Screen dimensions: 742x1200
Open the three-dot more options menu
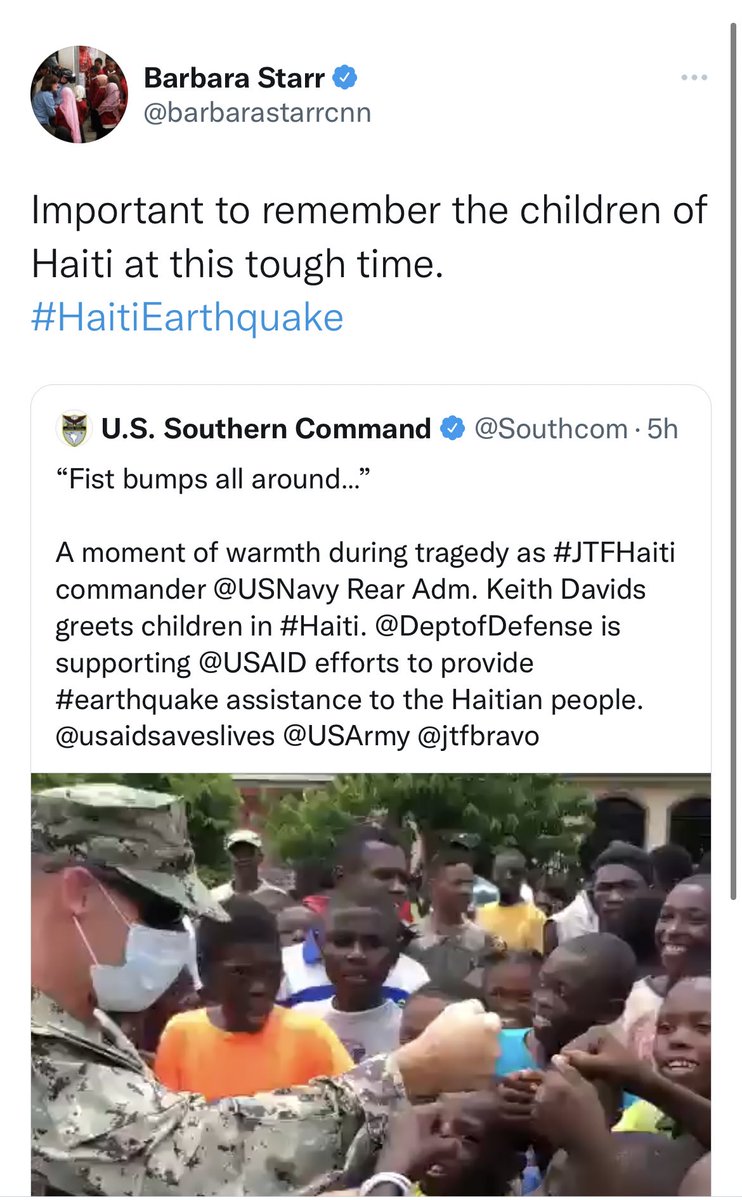(x=693, y=78)
